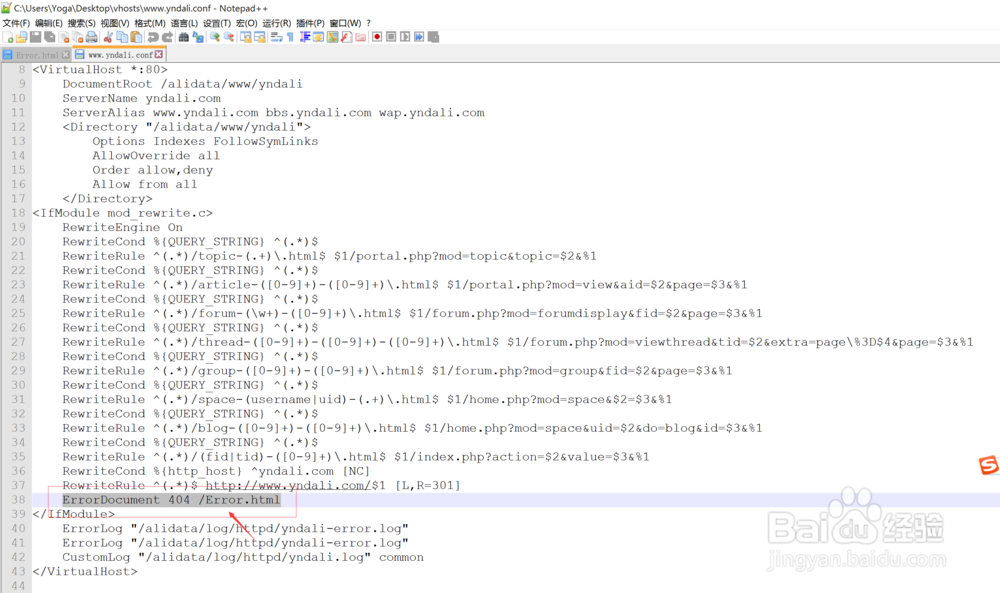
Task: Click the Save recorded macro icon
Action: tap(434, 37)
